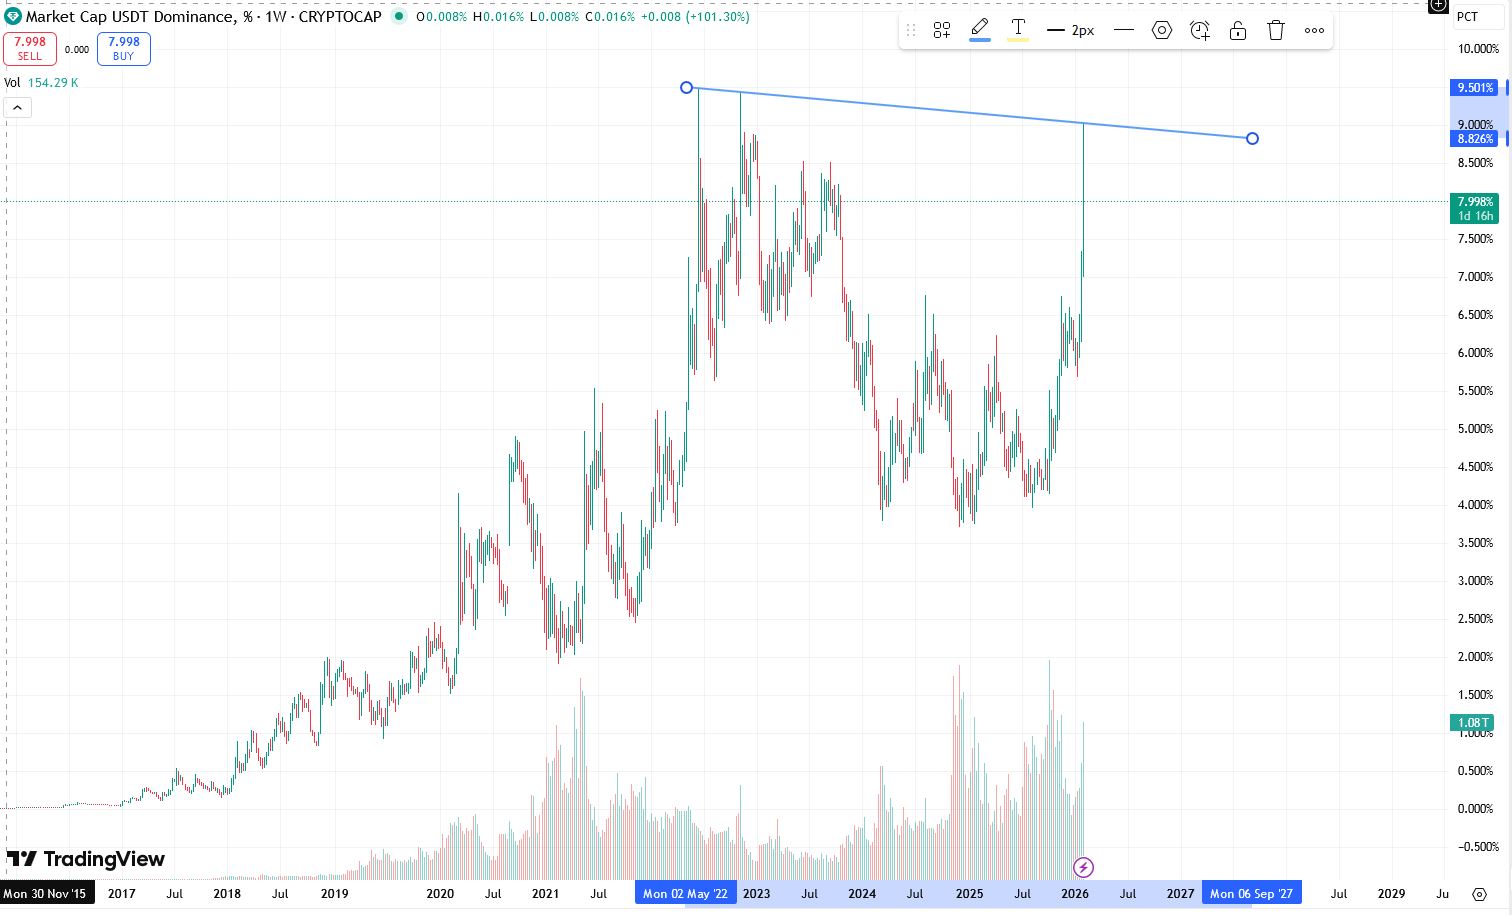Open the lightning event marker on the timeline

(x=1083, y=867)
